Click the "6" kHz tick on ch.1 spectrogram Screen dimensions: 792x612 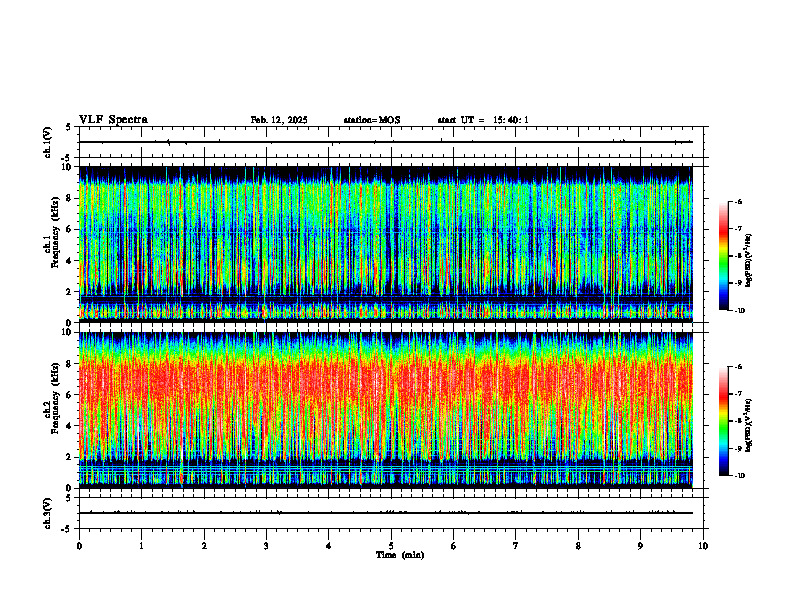69,230
